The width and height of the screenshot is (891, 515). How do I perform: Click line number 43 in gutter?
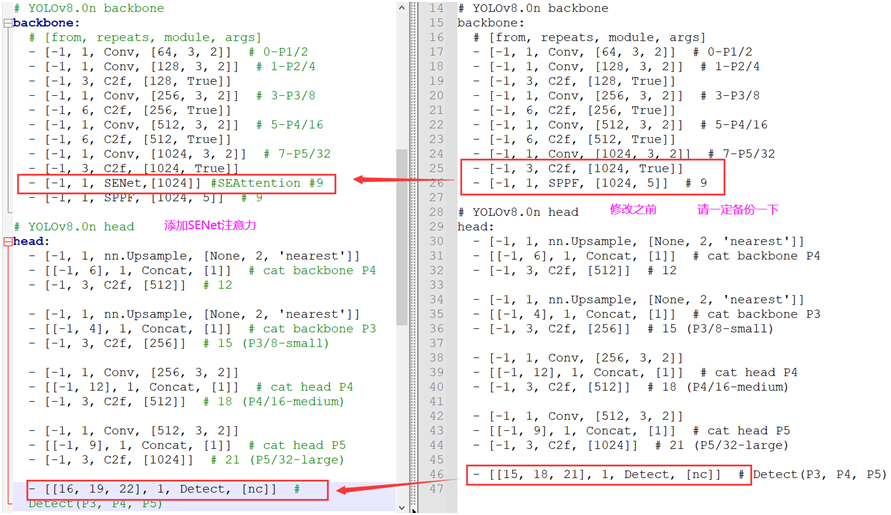pyautogui.click(x=436, y=430)
